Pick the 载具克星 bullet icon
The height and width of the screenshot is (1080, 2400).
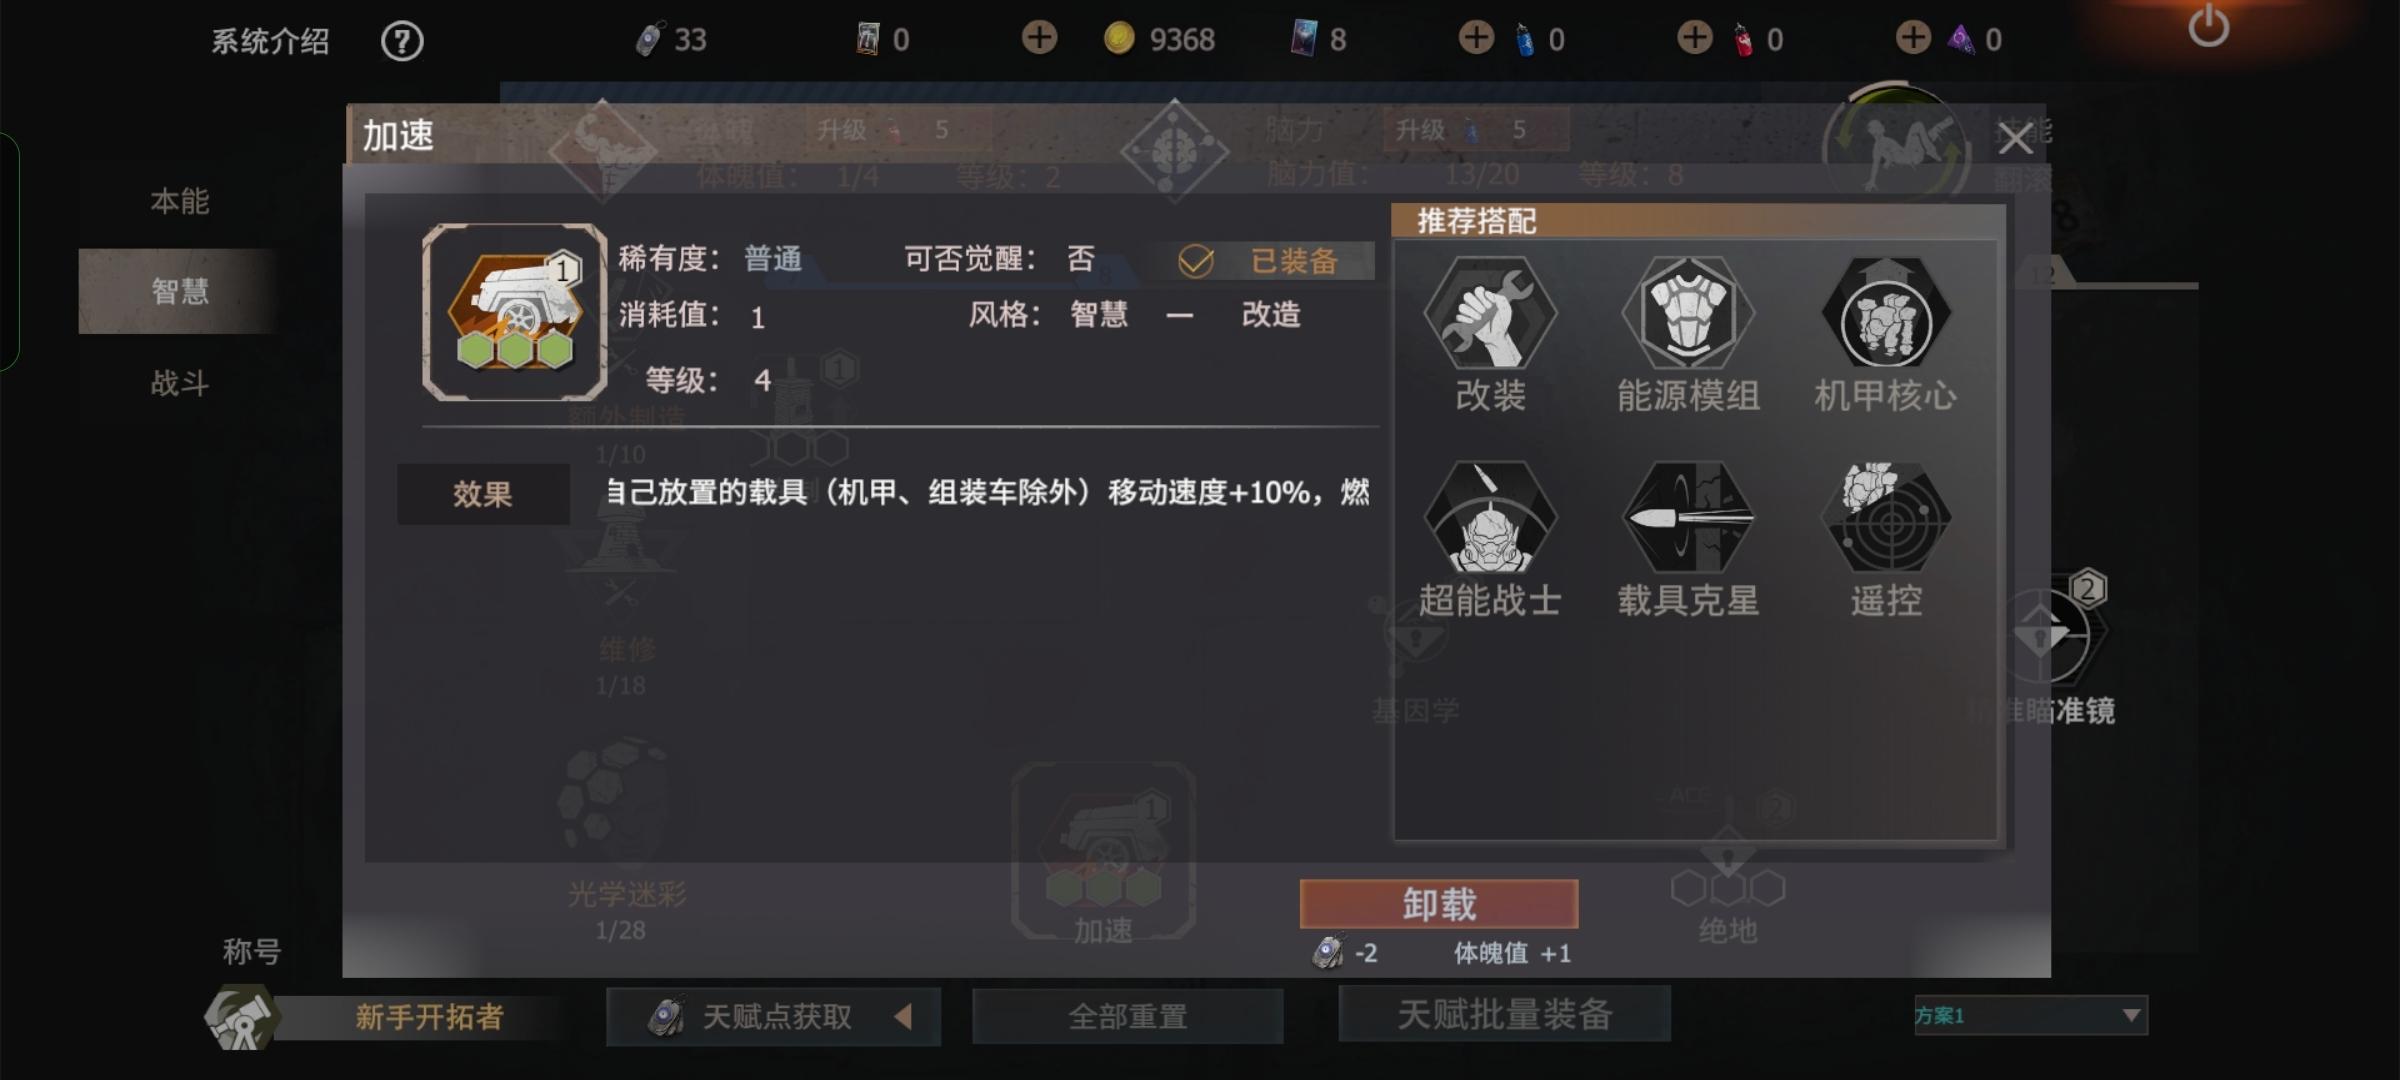[x=1688, y=517]
